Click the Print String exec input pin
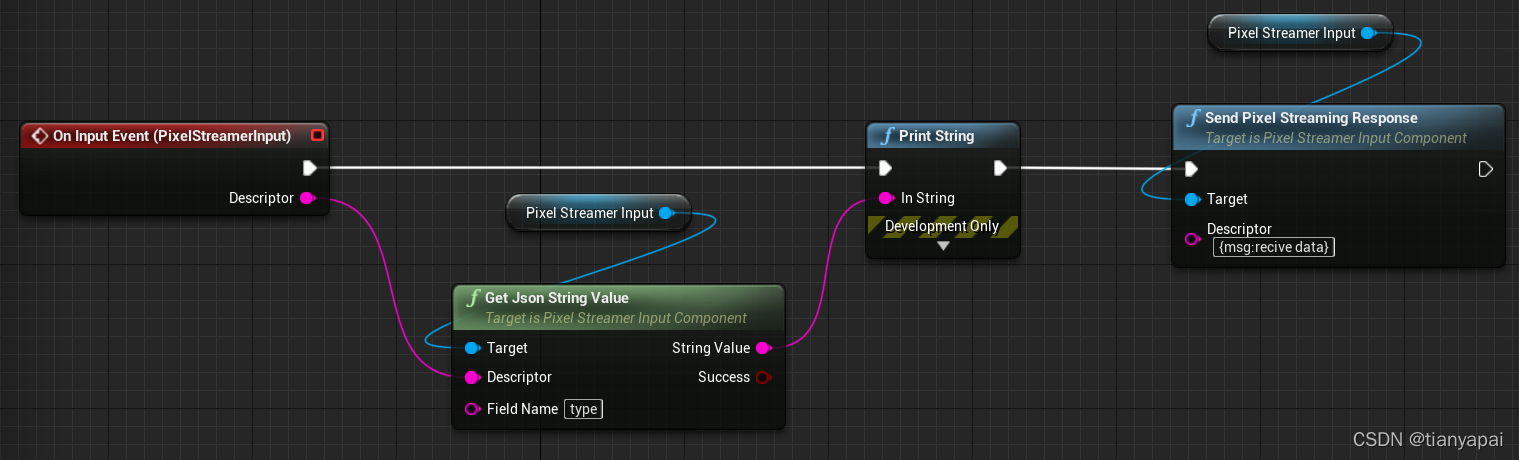This screenshot has height=460, width=1519. (x=885, y=167)
